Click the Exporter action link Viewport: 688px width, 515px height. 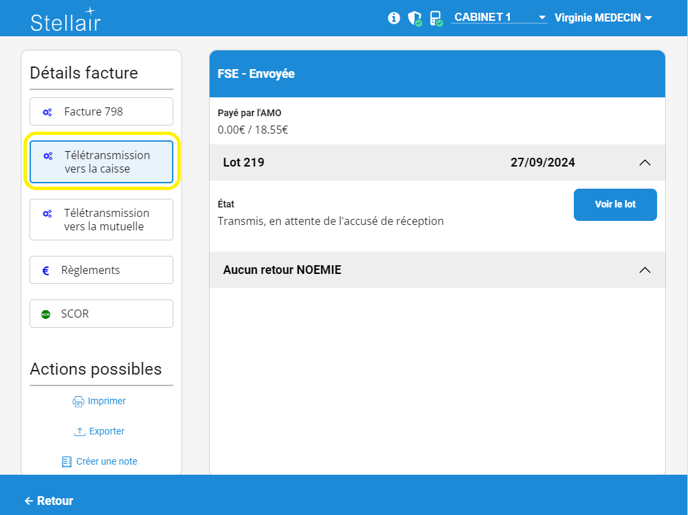(106, 431)
